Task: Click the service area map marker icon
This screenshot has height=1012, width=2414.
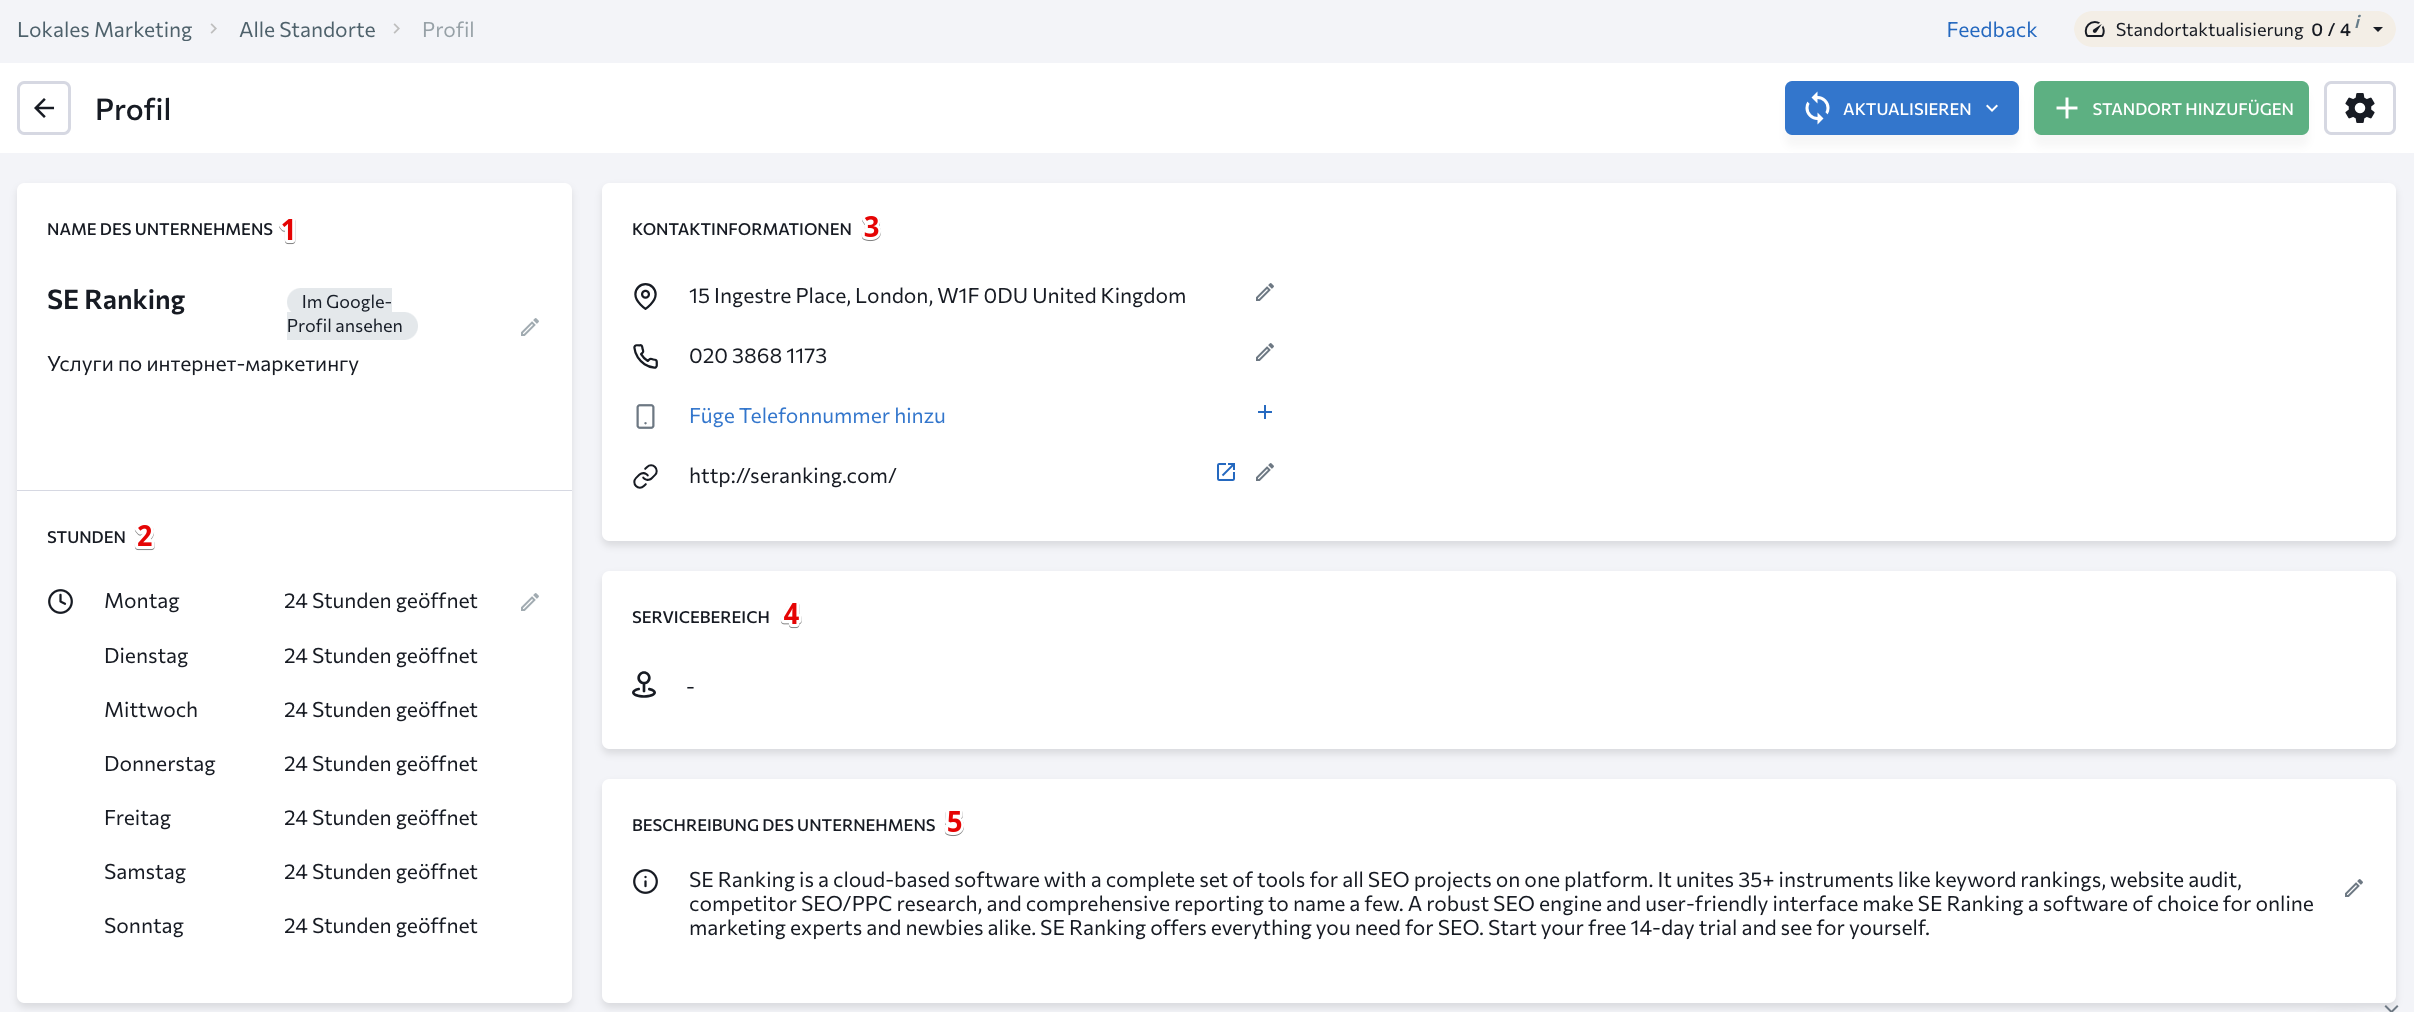Action: click(644, 685)
